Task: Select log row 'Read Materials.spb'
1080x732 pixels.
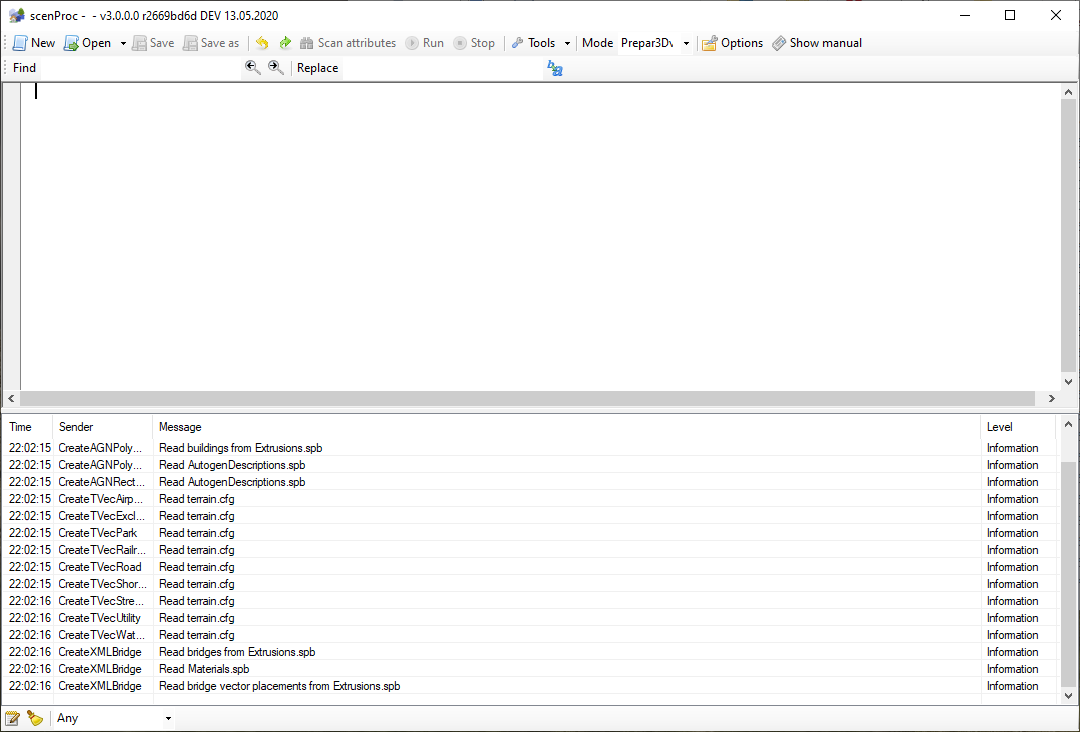Action: click(529, 669)
